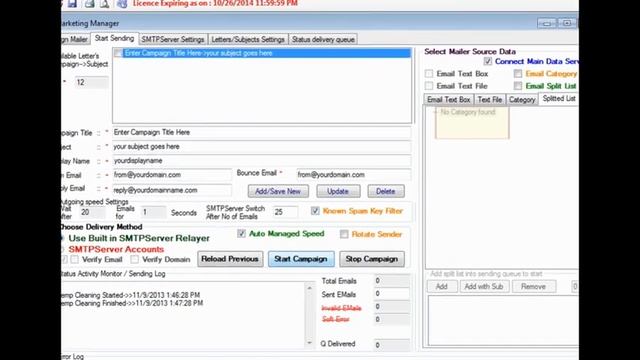Enable the Email Split List checkbox
Viewport: 640px width, 360px height.
point(518,86)
